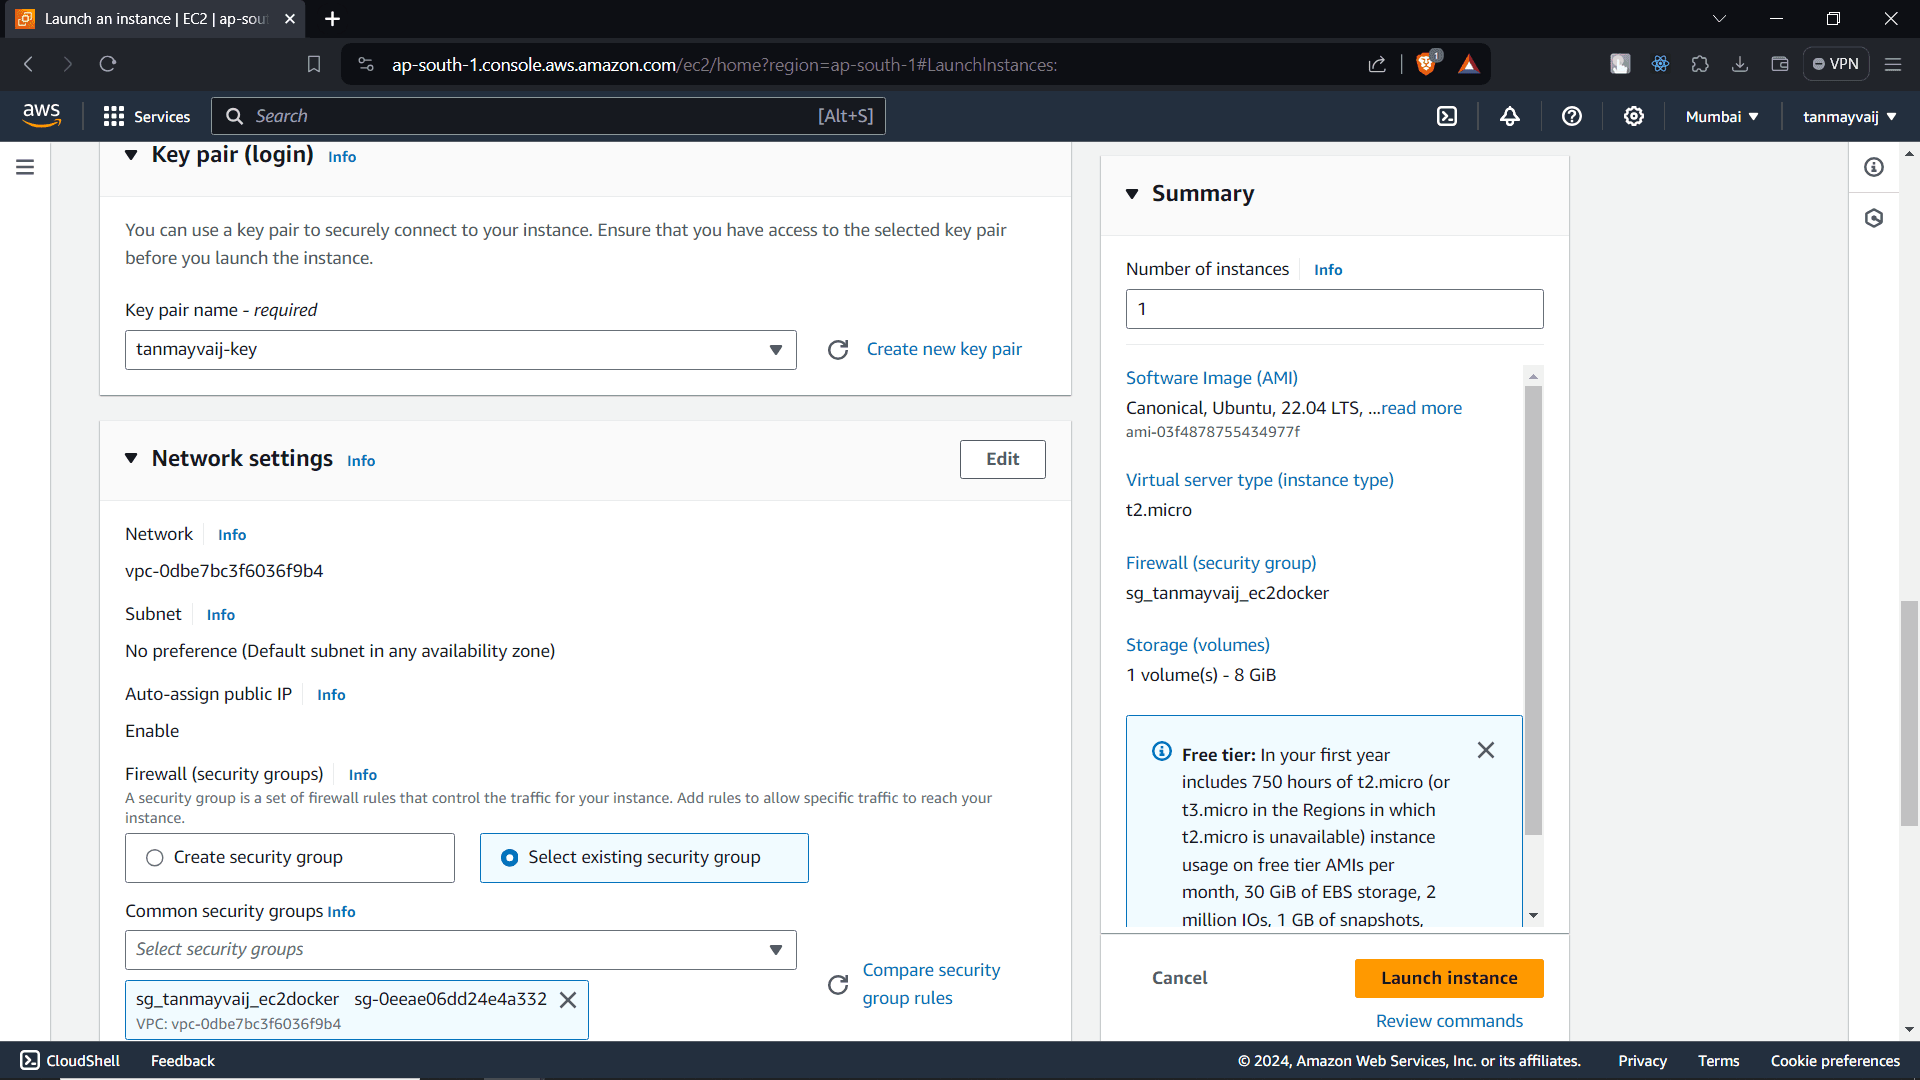Click the Number of instances field
This screenshot has height=1080, width=1920.
click(x=1334, y=309)
